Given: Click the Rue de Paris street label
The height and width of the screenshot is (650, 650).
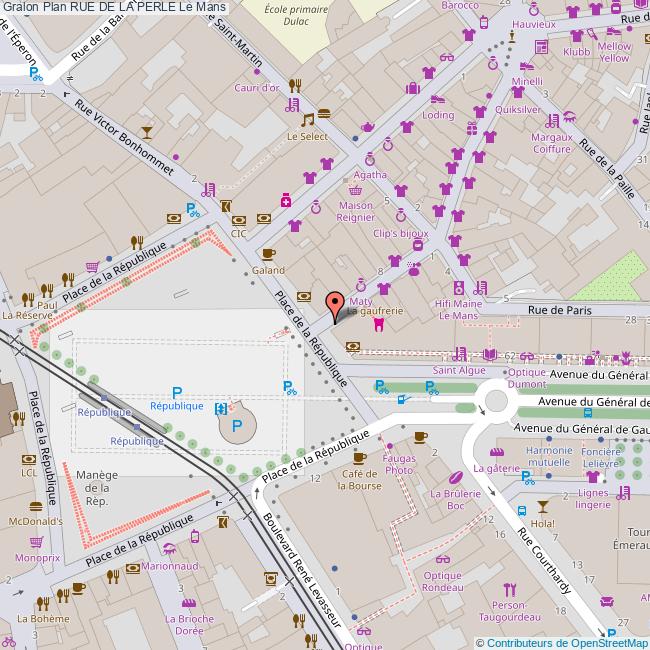Looking at the screenshot, I should 559,310.
